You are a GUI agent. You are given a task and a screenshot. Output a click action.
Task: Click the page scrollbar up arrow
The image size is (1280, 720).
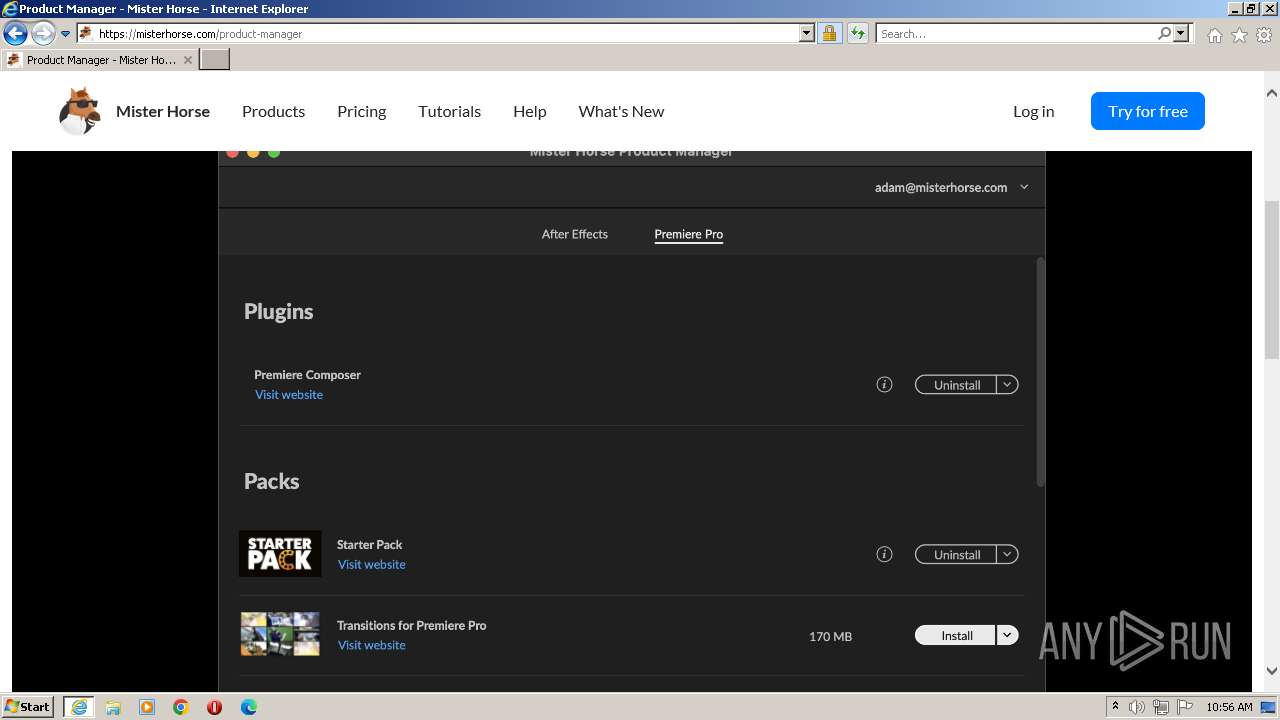click(x=1271, y=93)
